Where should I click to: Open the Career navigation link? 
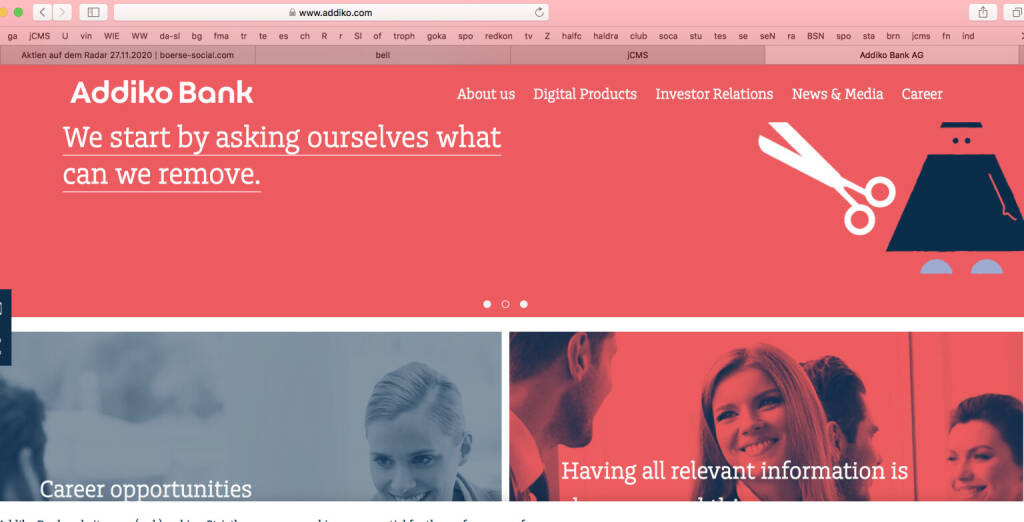click(922, 94)
